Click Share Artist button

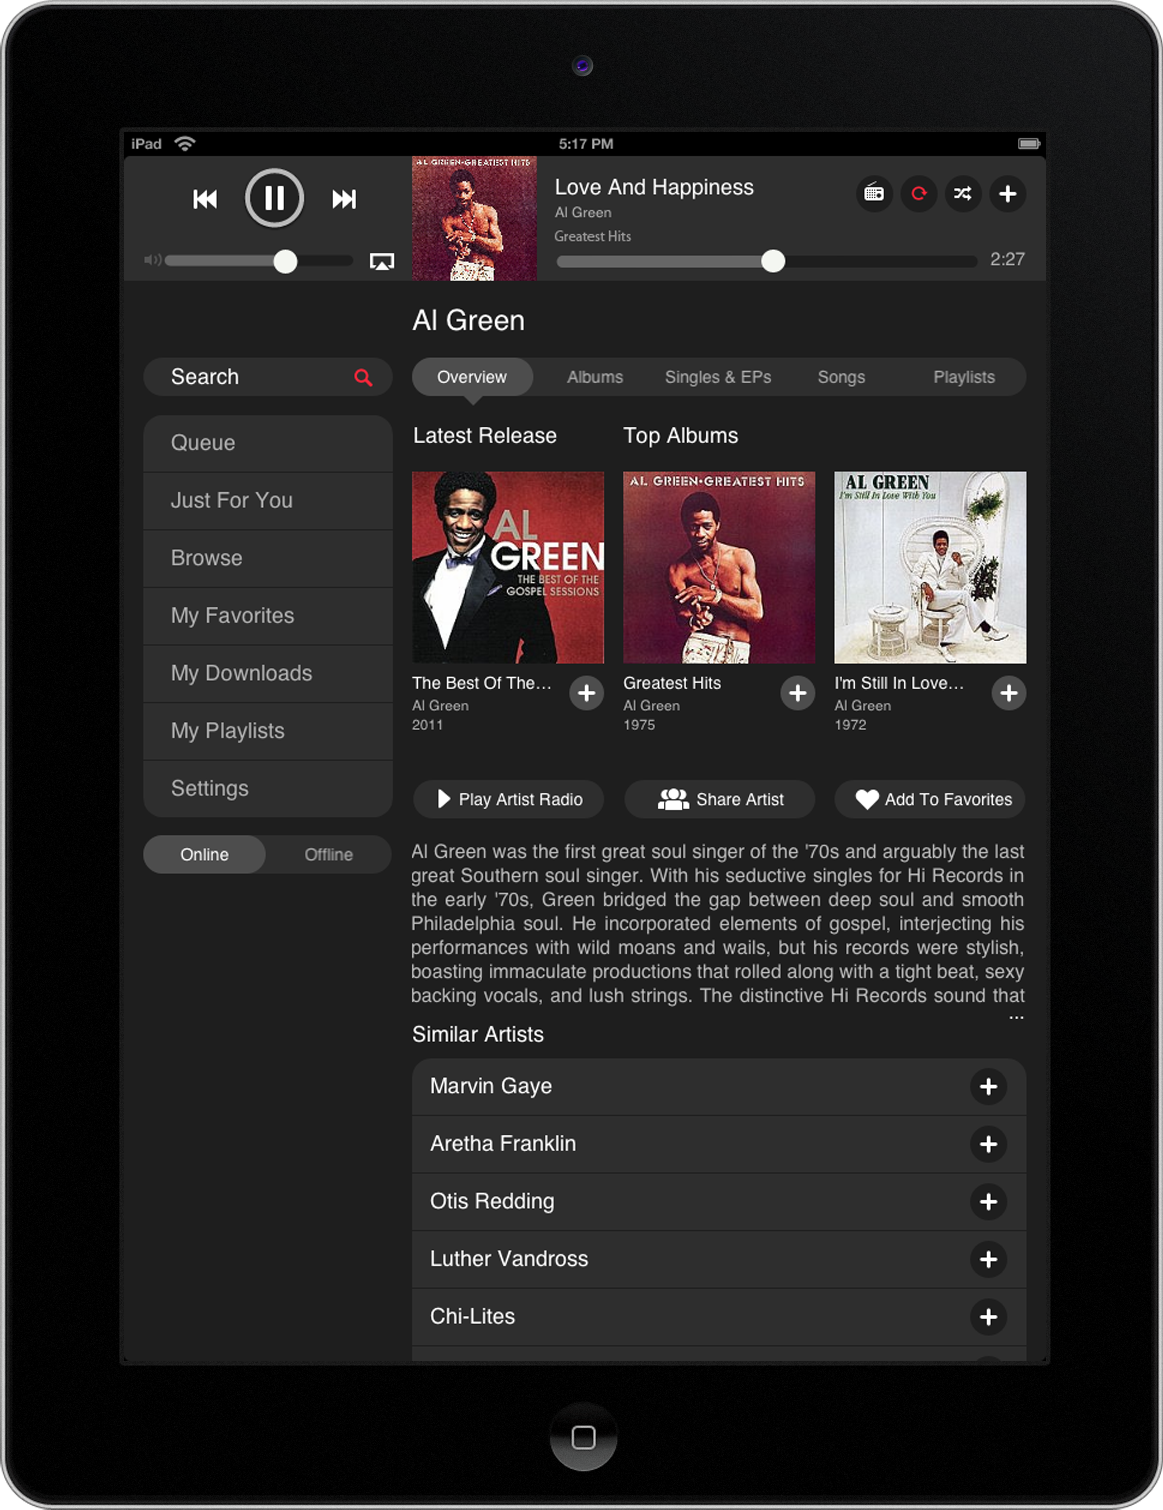(720, 800)
